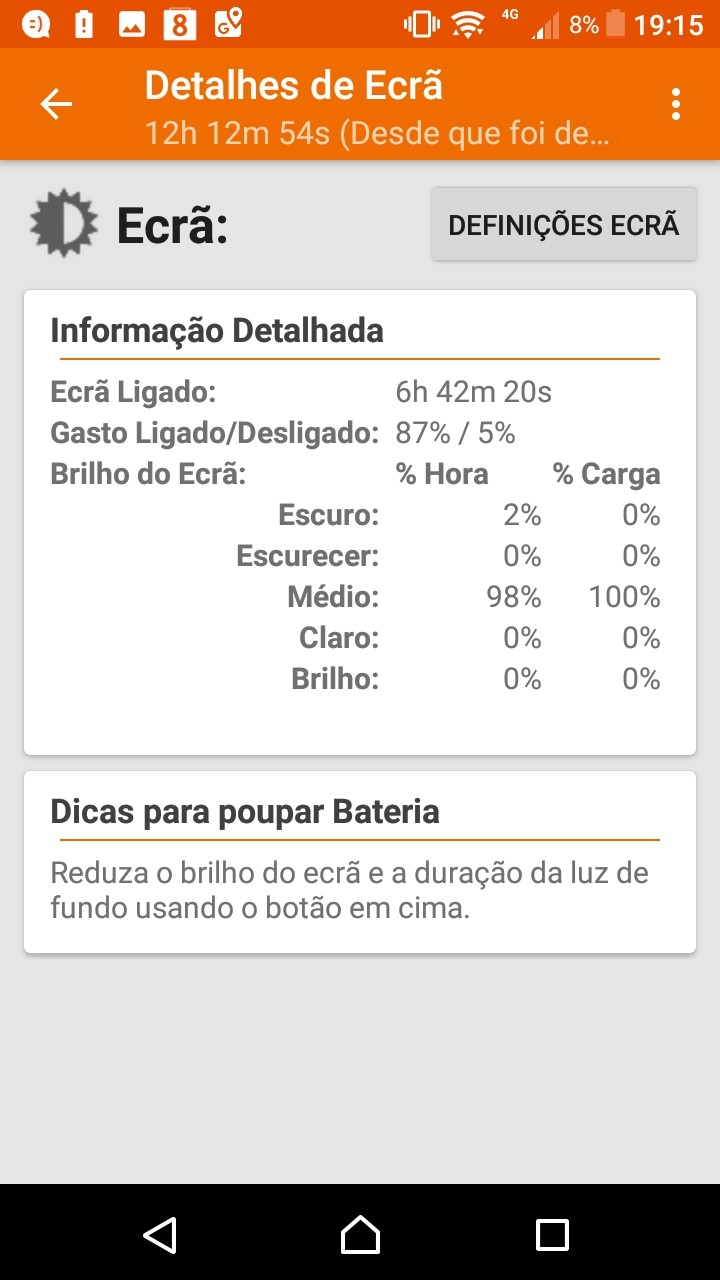
Task: Go to the Android home screen
Action: [360, 1234]
